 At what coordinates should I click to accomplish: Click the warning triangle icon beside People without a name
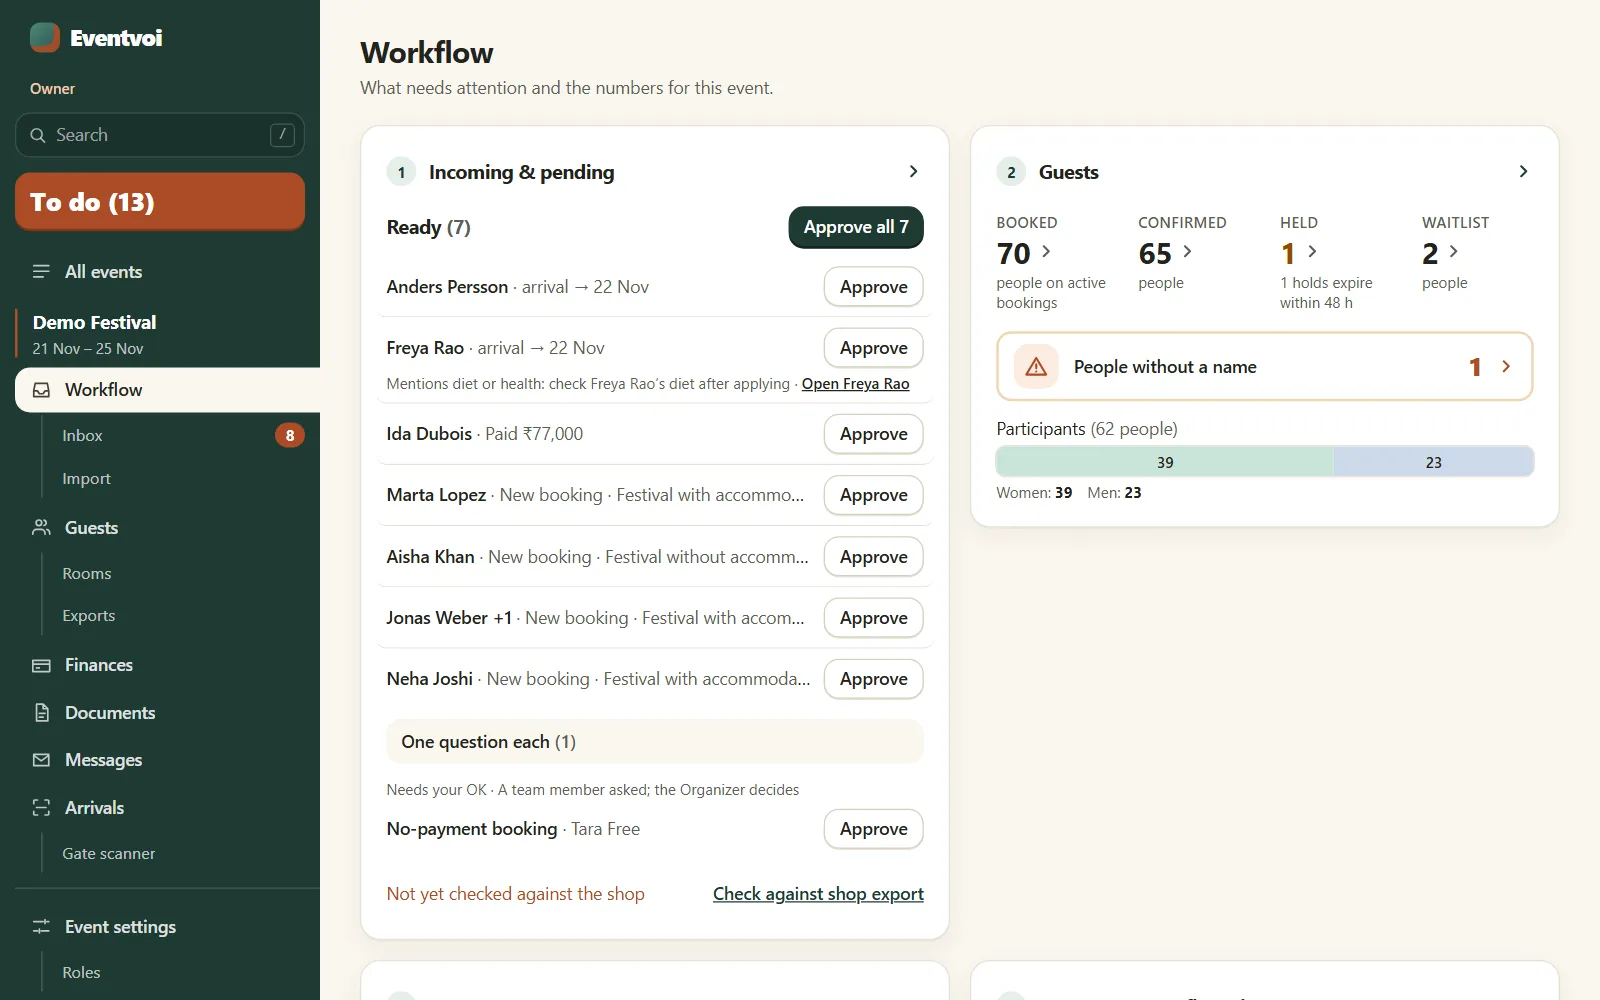click(1036, 367)
